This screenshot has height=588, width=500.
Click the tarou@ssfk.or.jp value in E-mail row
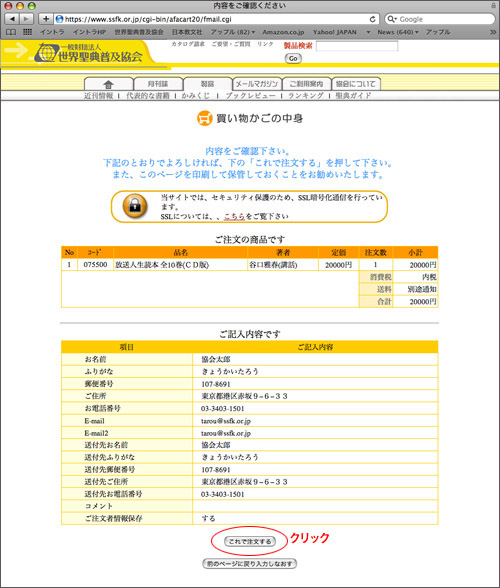click(226, 421)
